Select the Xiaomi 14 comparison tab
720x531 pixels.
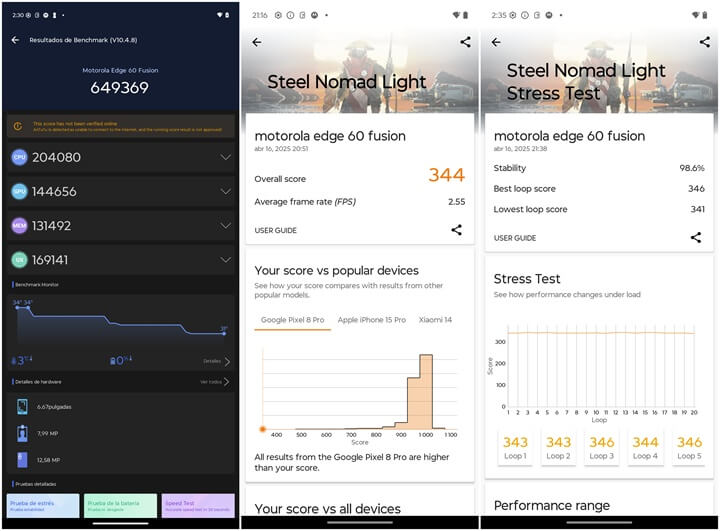click(x=435, y=320)
